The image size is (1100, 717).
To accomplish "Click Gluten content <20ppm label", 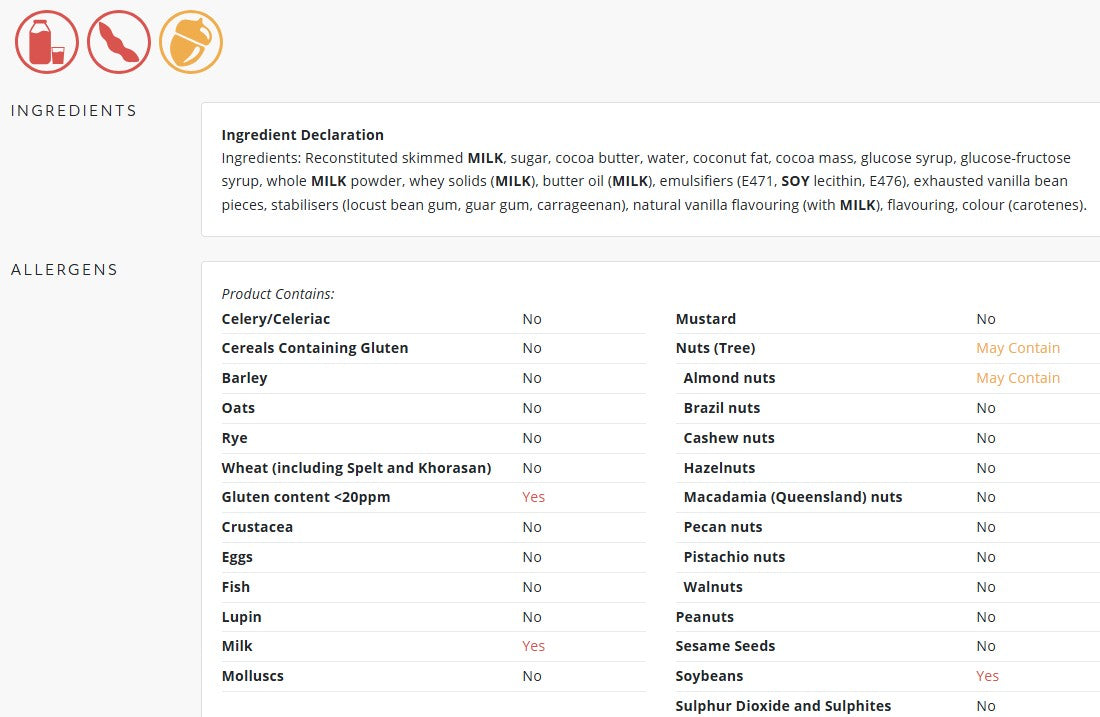I will point(306,497).
